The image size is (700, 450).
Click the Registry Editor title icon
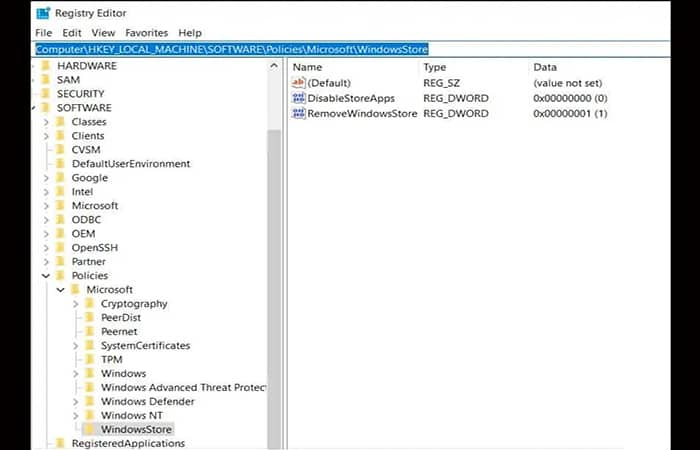[x=43, y=13]
